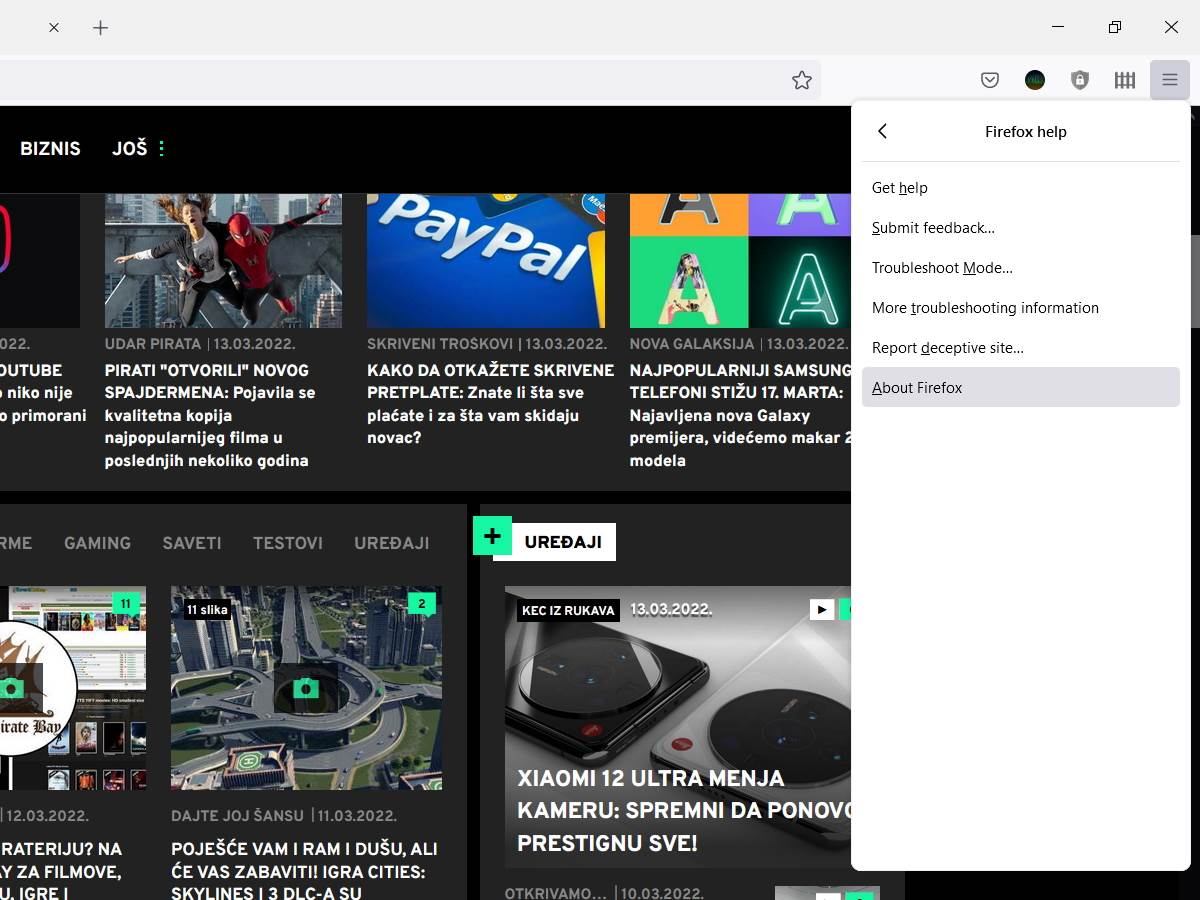
Task: Click the fence-style extension icon in toolbar
Action: (1124, 80)
